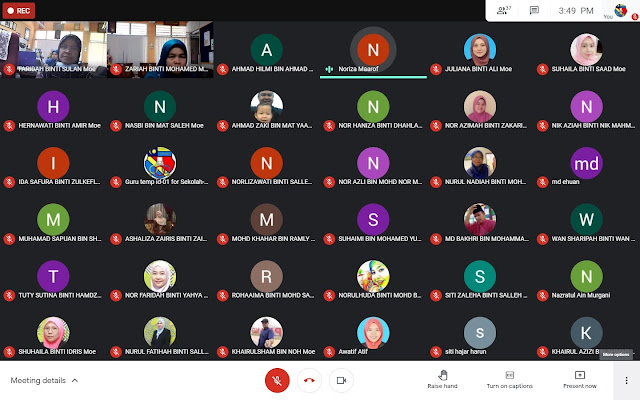Image resolution: width=640 pixels, height=400 pixels.
Task: Toggle the microphone mute button
Action: [277, 380]
